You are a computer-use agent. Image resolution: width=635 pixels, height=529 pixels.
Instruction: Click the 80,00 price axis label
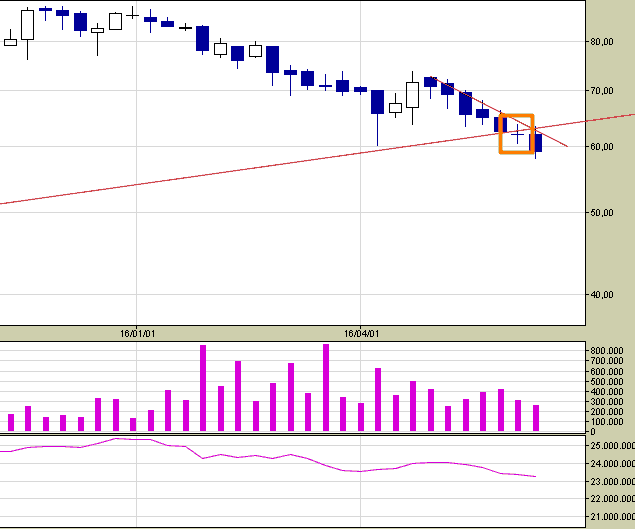(x=603, y=42)
